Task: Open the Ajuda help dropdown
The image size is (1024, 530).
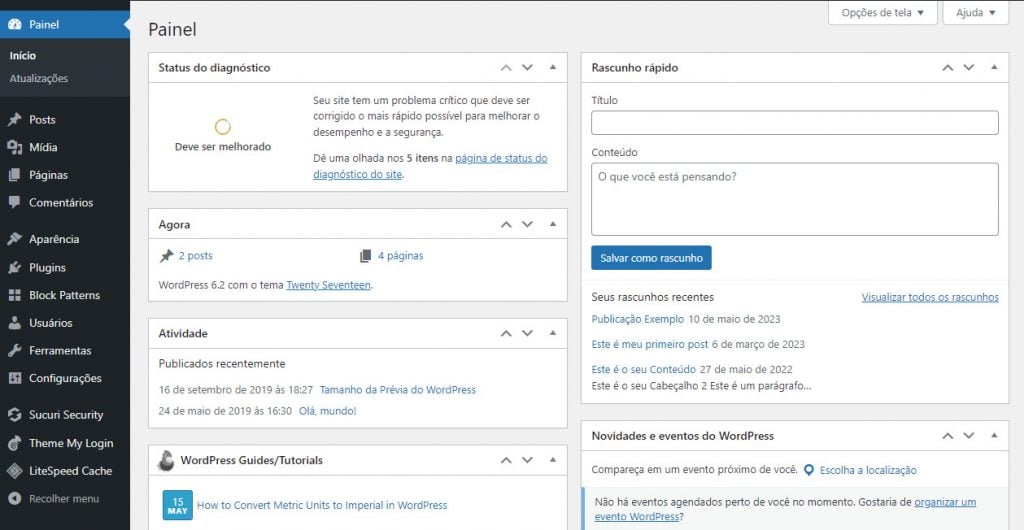Action: [x=976, y=12]
